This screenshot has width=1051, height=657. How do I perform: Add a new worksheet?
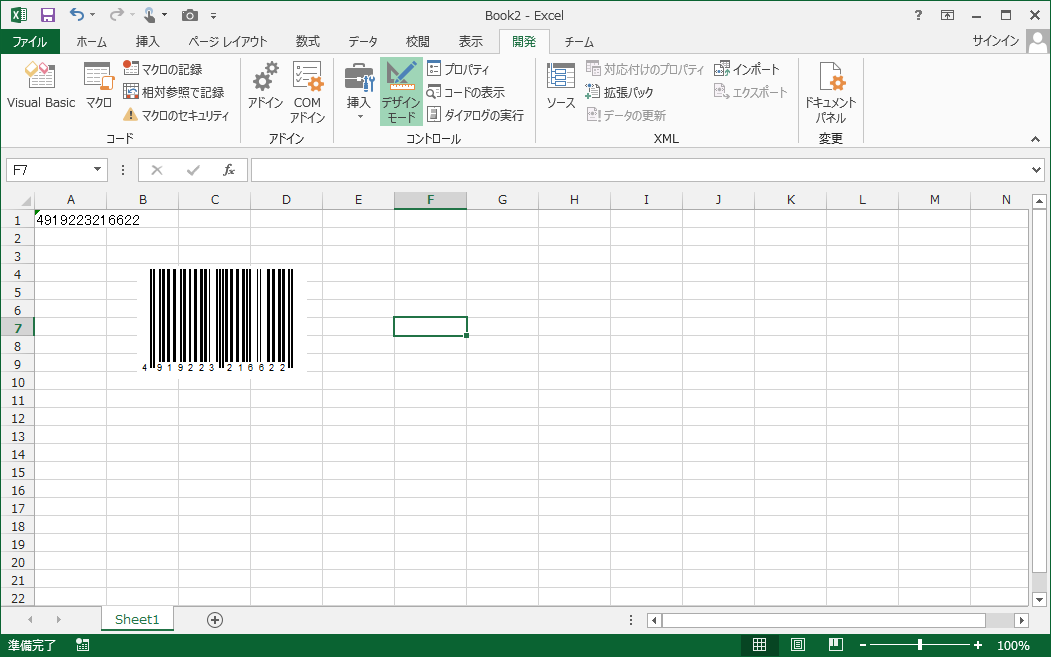pos(214,619)
